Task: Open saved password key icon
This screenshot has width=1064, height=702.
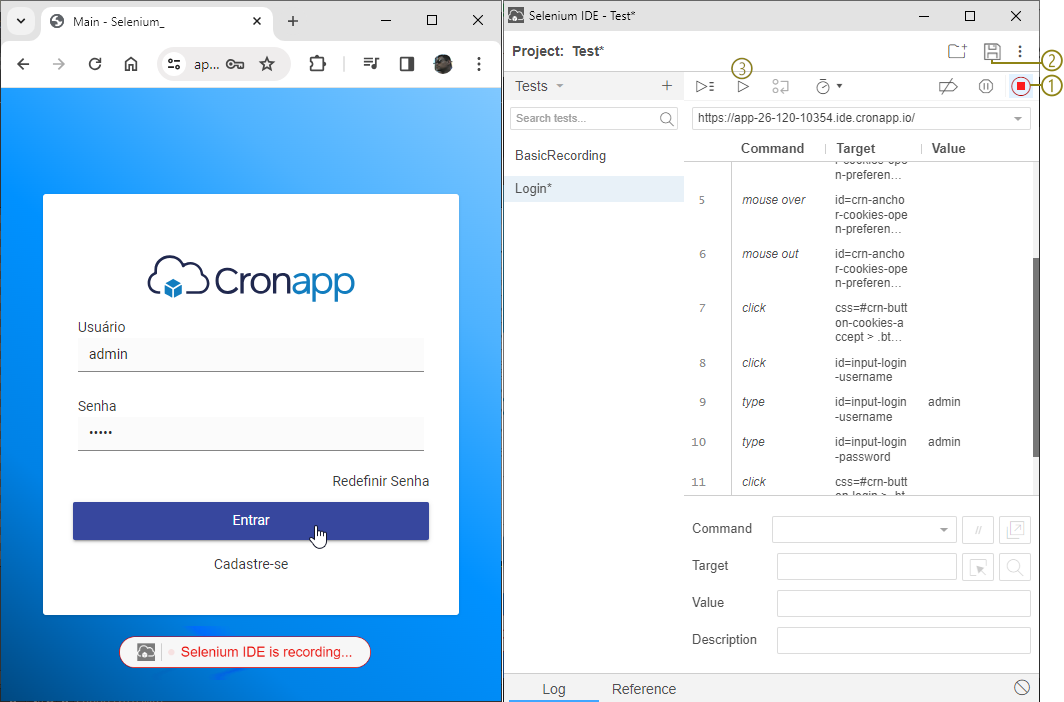Action: (x=235, y=64)
